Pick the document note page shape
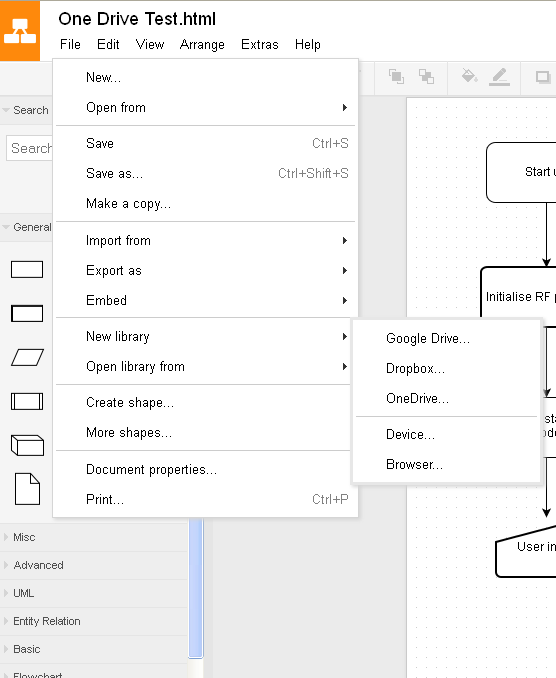Screen dimensions: 556x678 click(27, 489)
